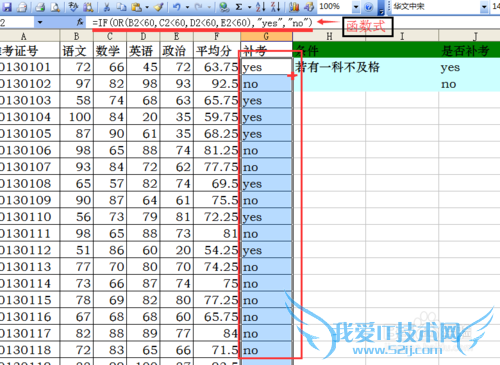
Task: Click the Insert Hyperlink globe icon
Action: point(224,7)
